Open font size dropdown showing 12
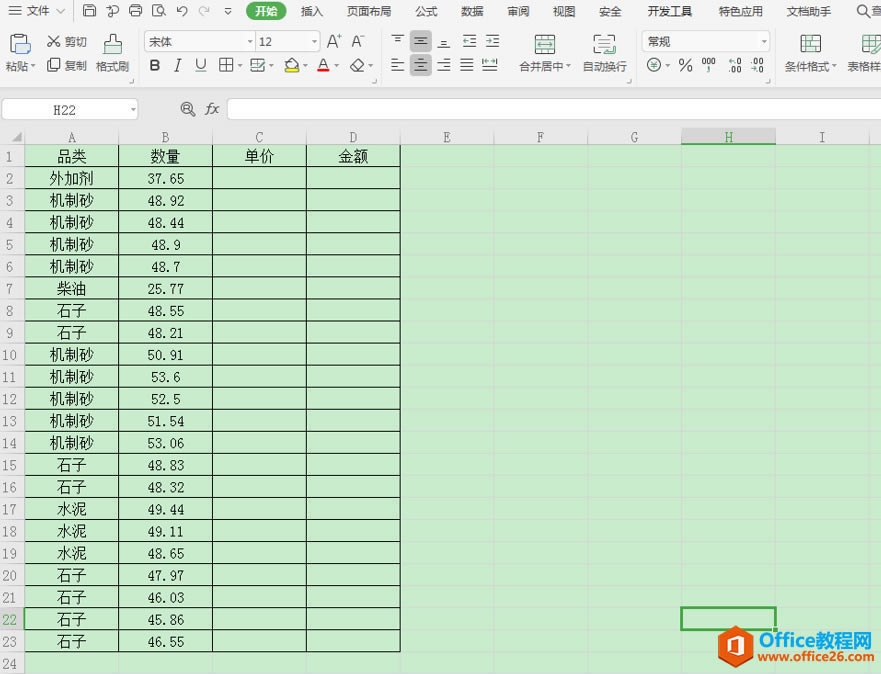The width and height of the screenshot is (881, 674). 314,42
